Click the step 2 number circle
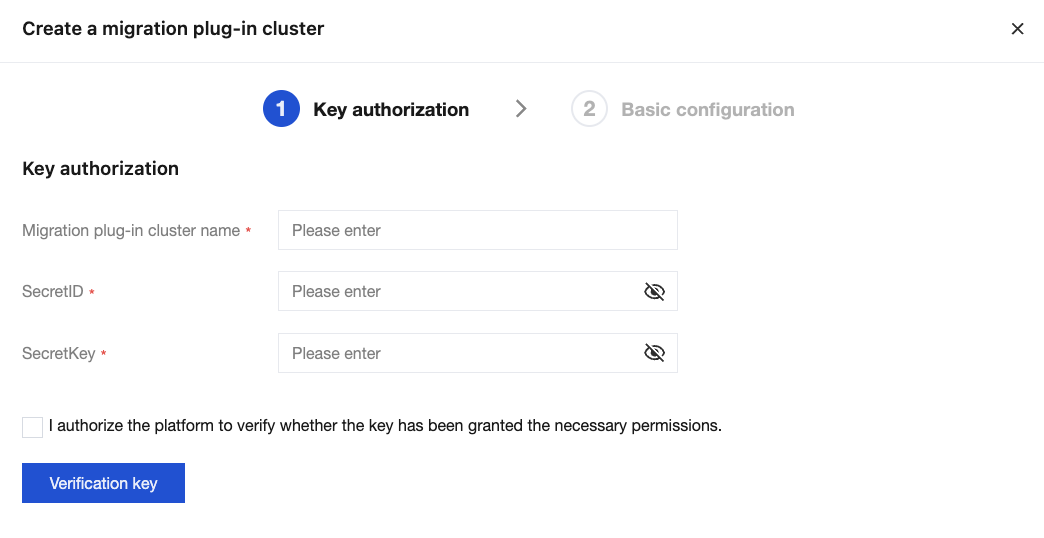The width and height of the screenshot is (1044, 538). coord(589,109)
